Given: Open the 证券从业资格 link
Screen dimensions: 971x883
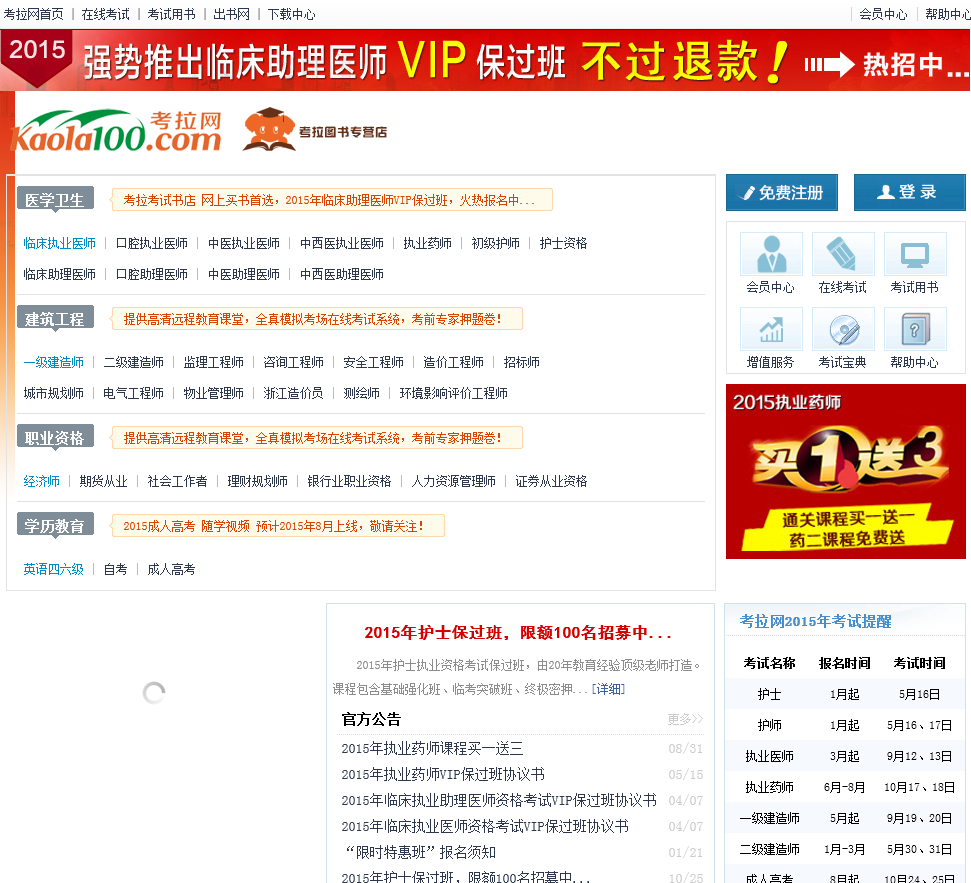Looking at the screenshot, I should click(551, 481).
